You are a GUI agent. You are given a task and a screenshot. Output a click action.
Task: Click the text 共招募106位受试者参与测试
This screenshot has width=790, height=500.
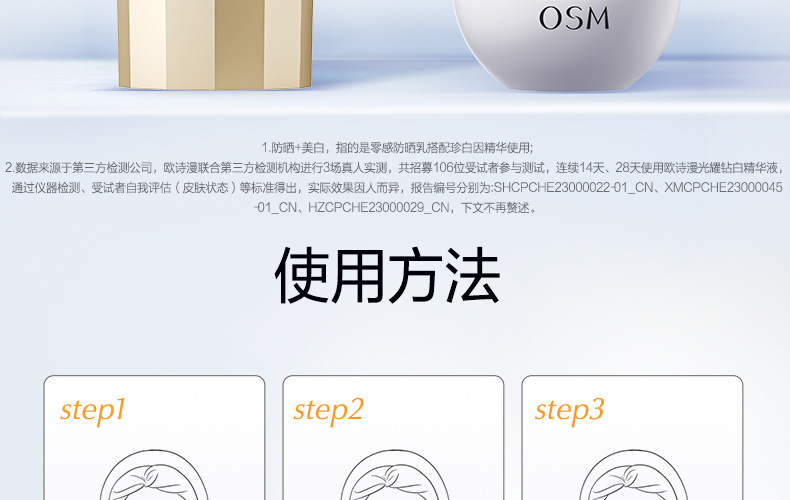[472, 168]
